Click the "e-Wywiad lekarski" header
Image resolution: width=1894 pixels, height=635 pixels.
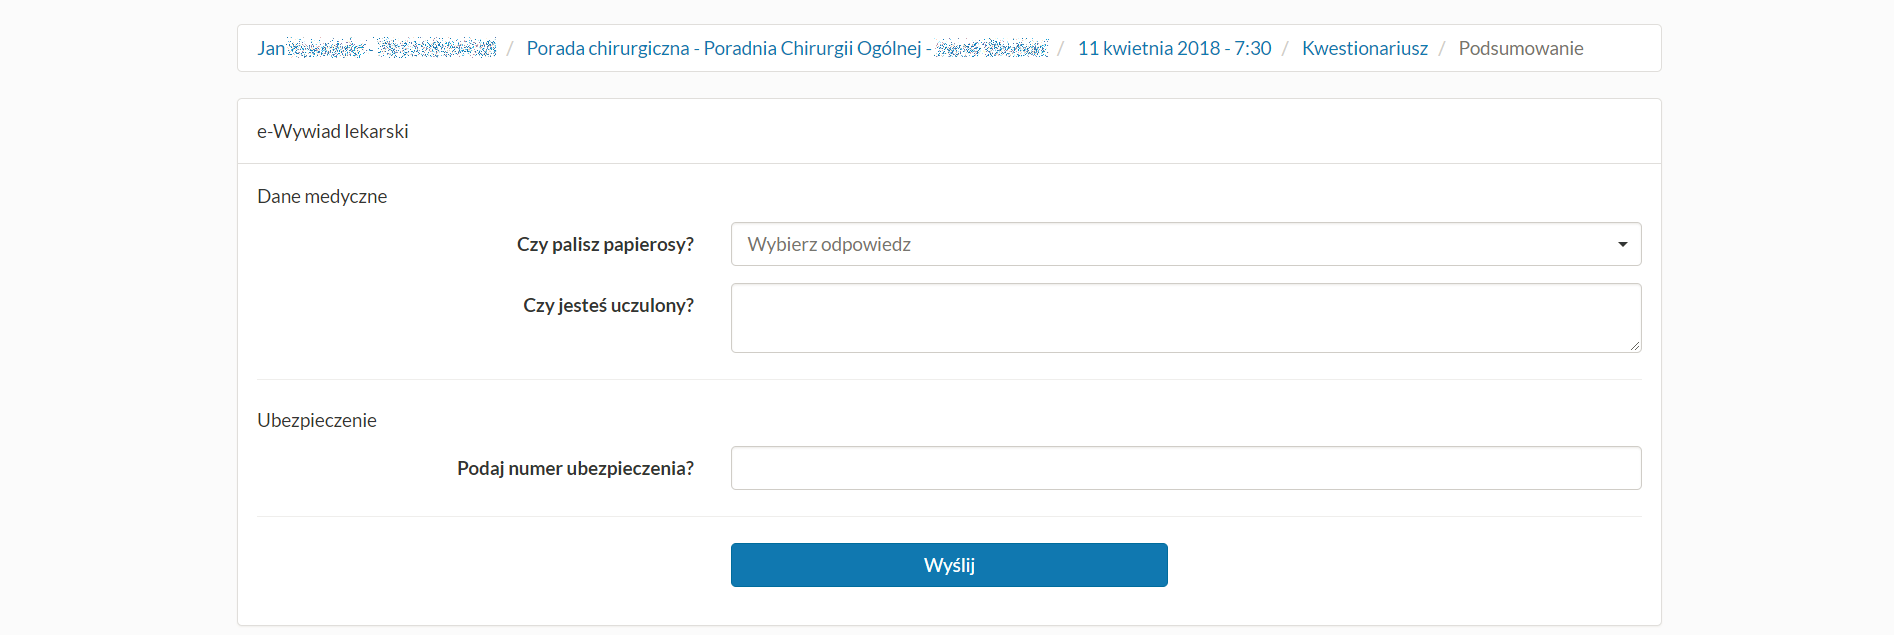332,130
